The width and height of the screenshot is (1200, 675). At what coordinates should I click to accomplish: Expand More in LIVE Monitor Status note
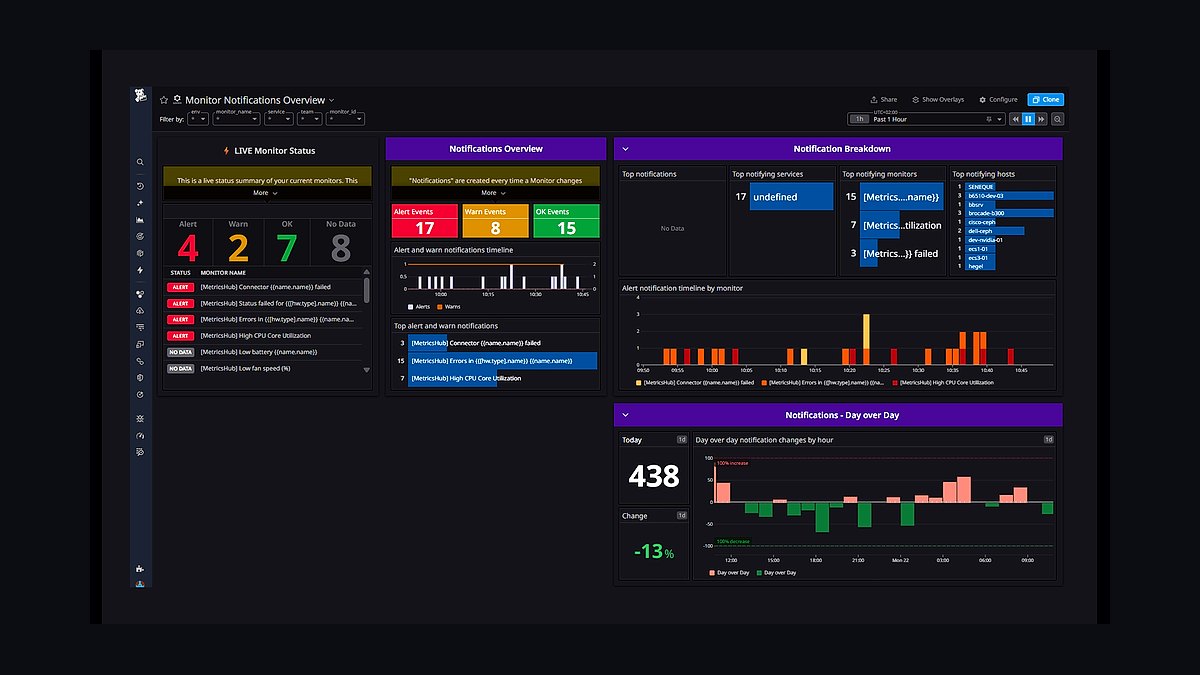coord(265,193)
